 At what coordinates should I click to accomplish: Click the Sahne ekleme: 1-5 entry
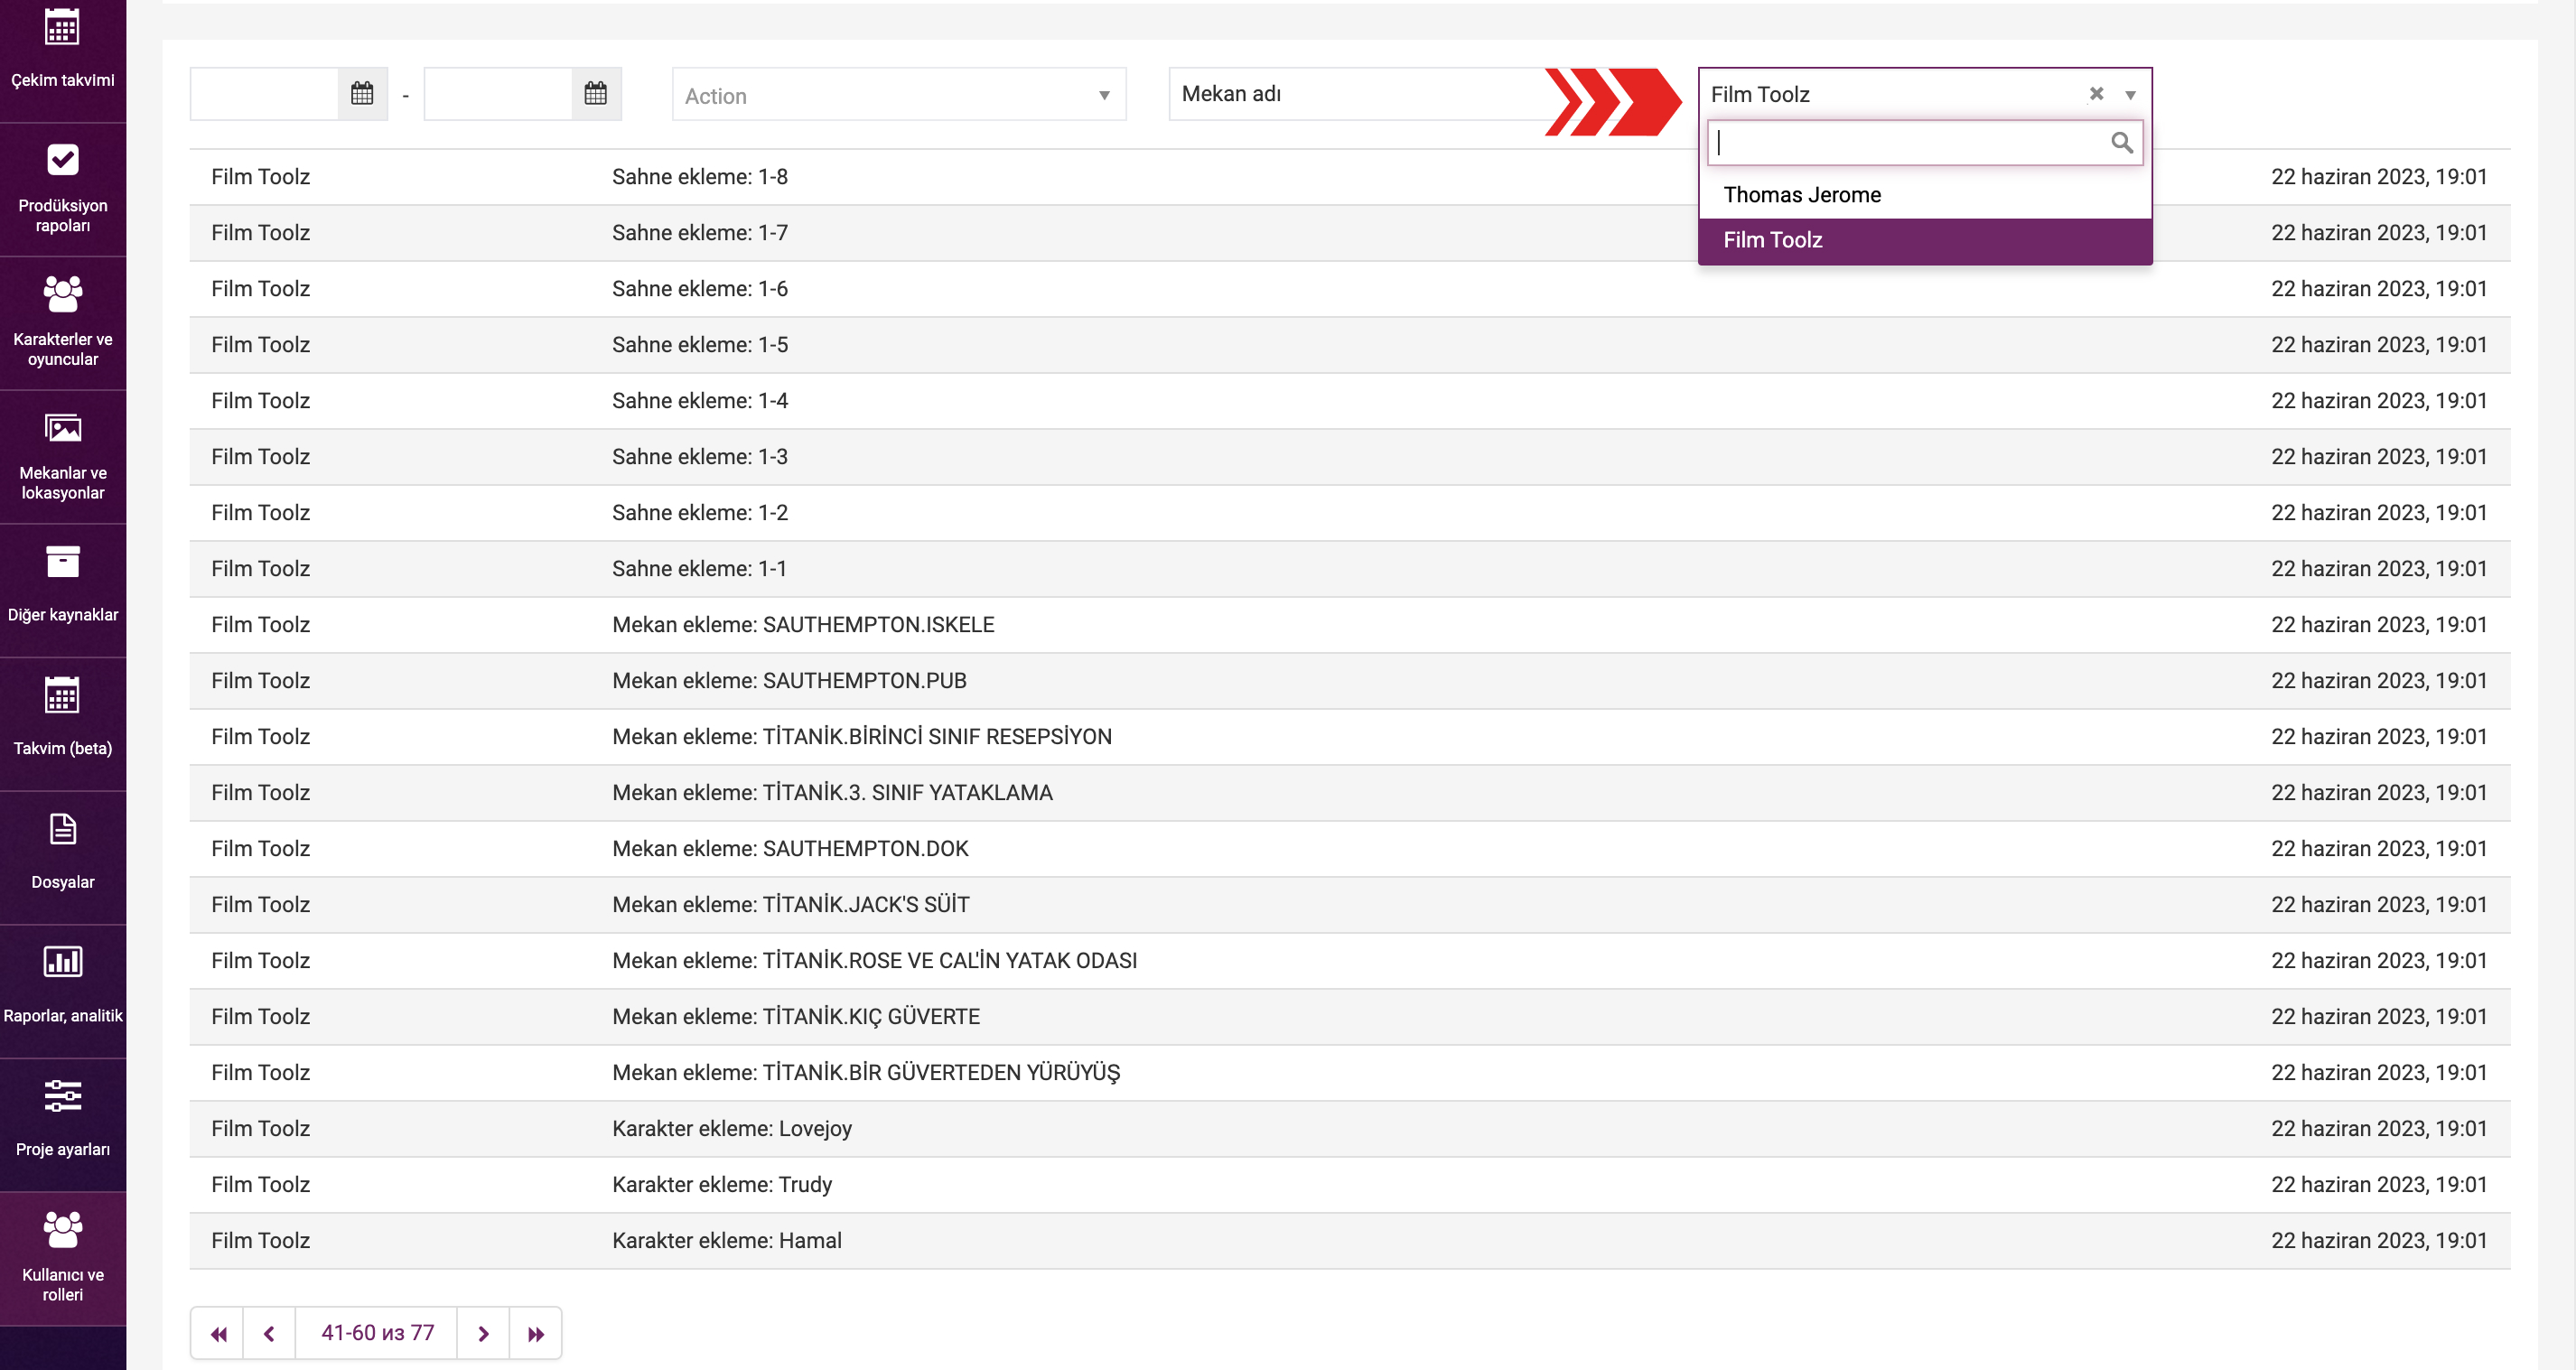(700, 345)
